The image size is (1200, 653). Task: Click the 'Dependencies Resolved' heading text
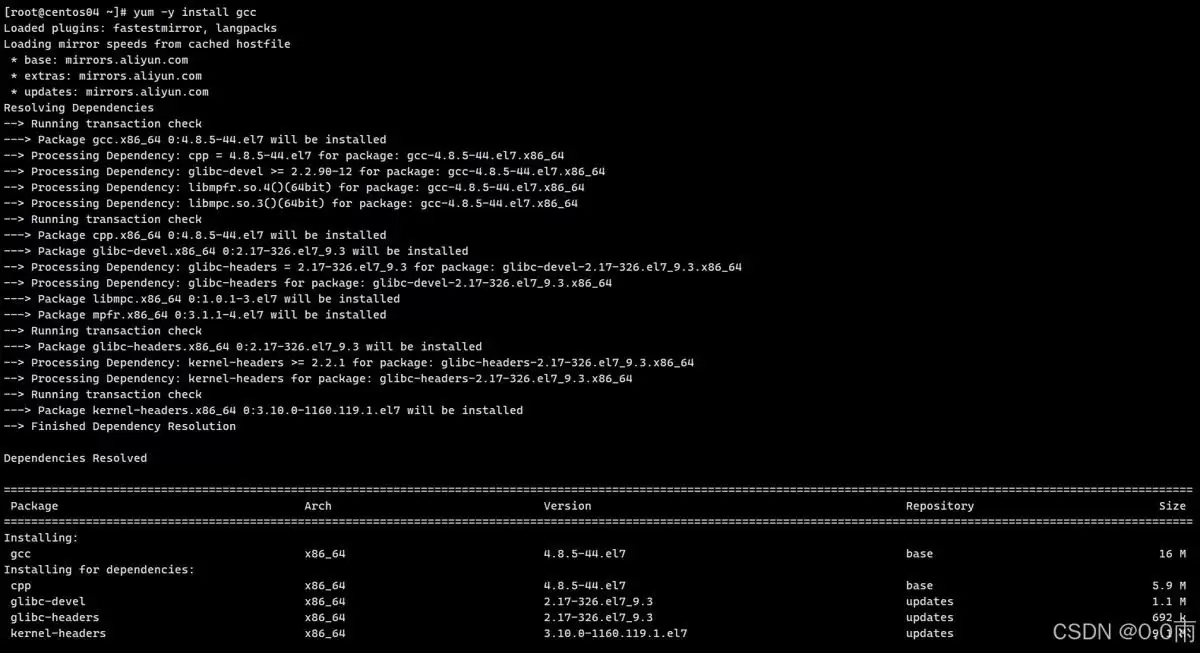click(x=75, y=460)
